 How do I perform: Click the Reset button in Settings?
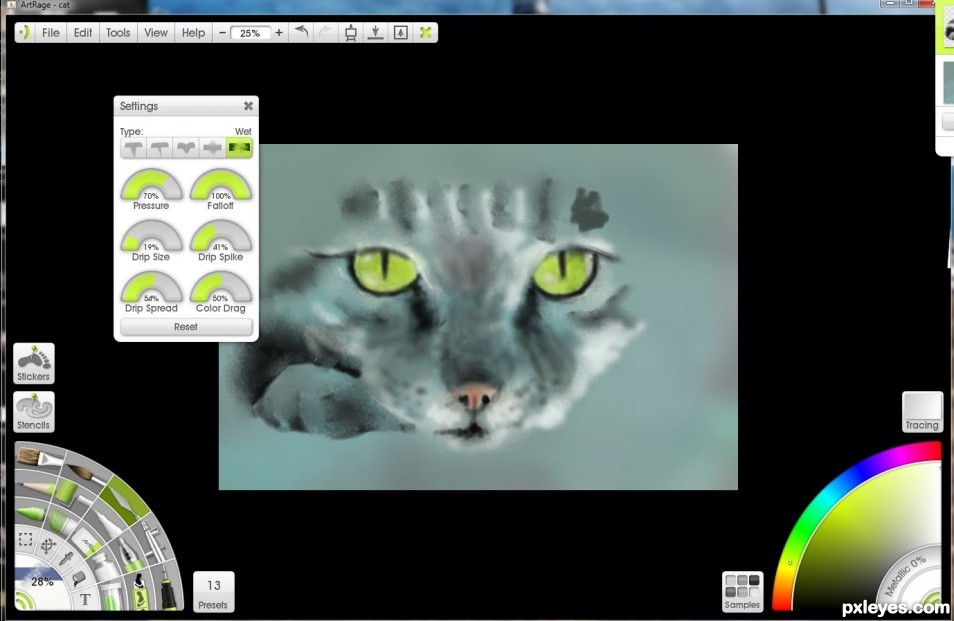click(x=186, y=327)
